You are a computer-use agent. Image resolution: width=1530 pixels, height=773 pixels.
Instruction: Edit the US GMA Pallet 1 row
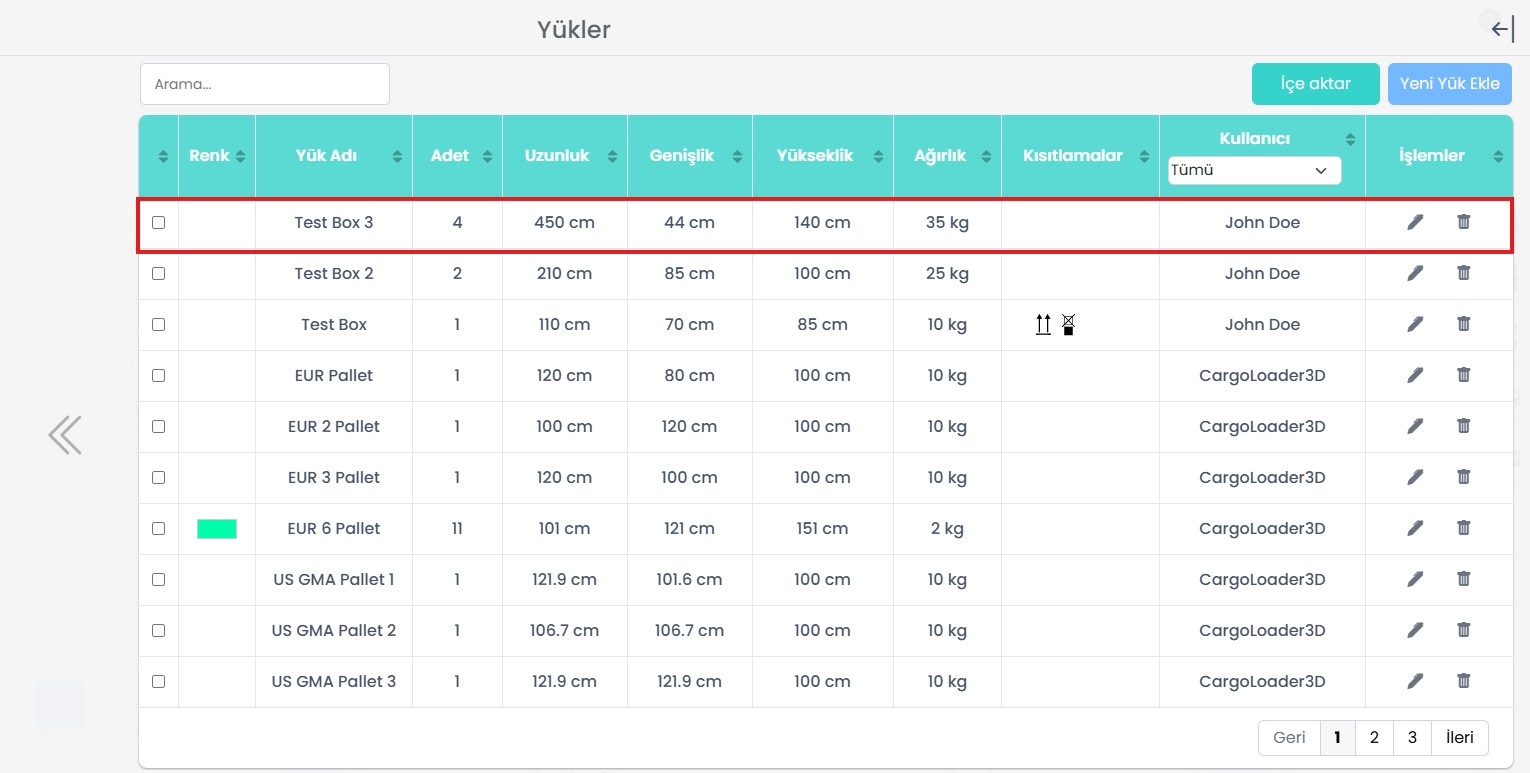pos(1414,579)
